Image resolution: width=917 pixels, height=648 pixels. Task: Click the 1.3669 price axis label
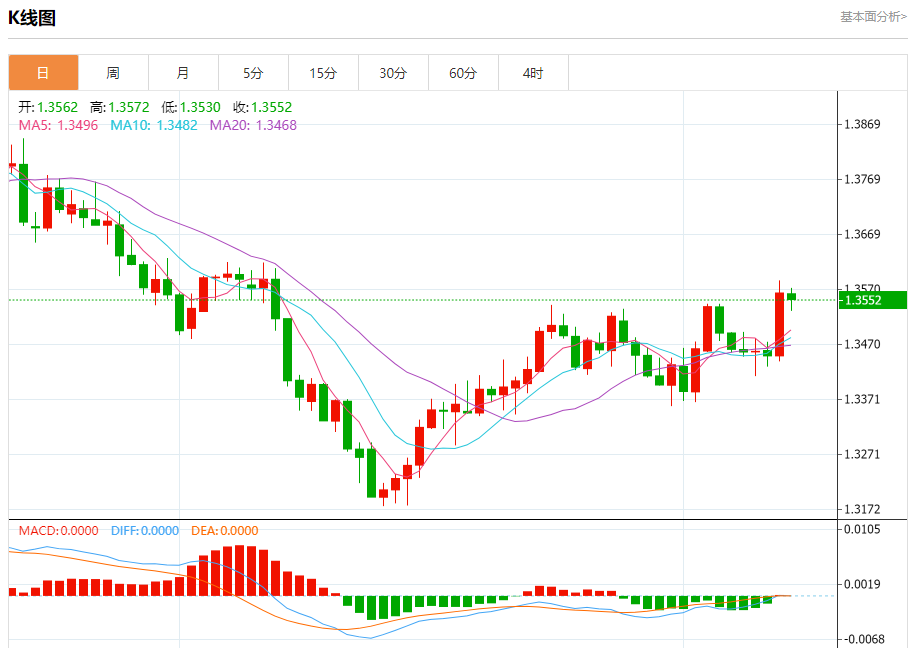[862, 234]
